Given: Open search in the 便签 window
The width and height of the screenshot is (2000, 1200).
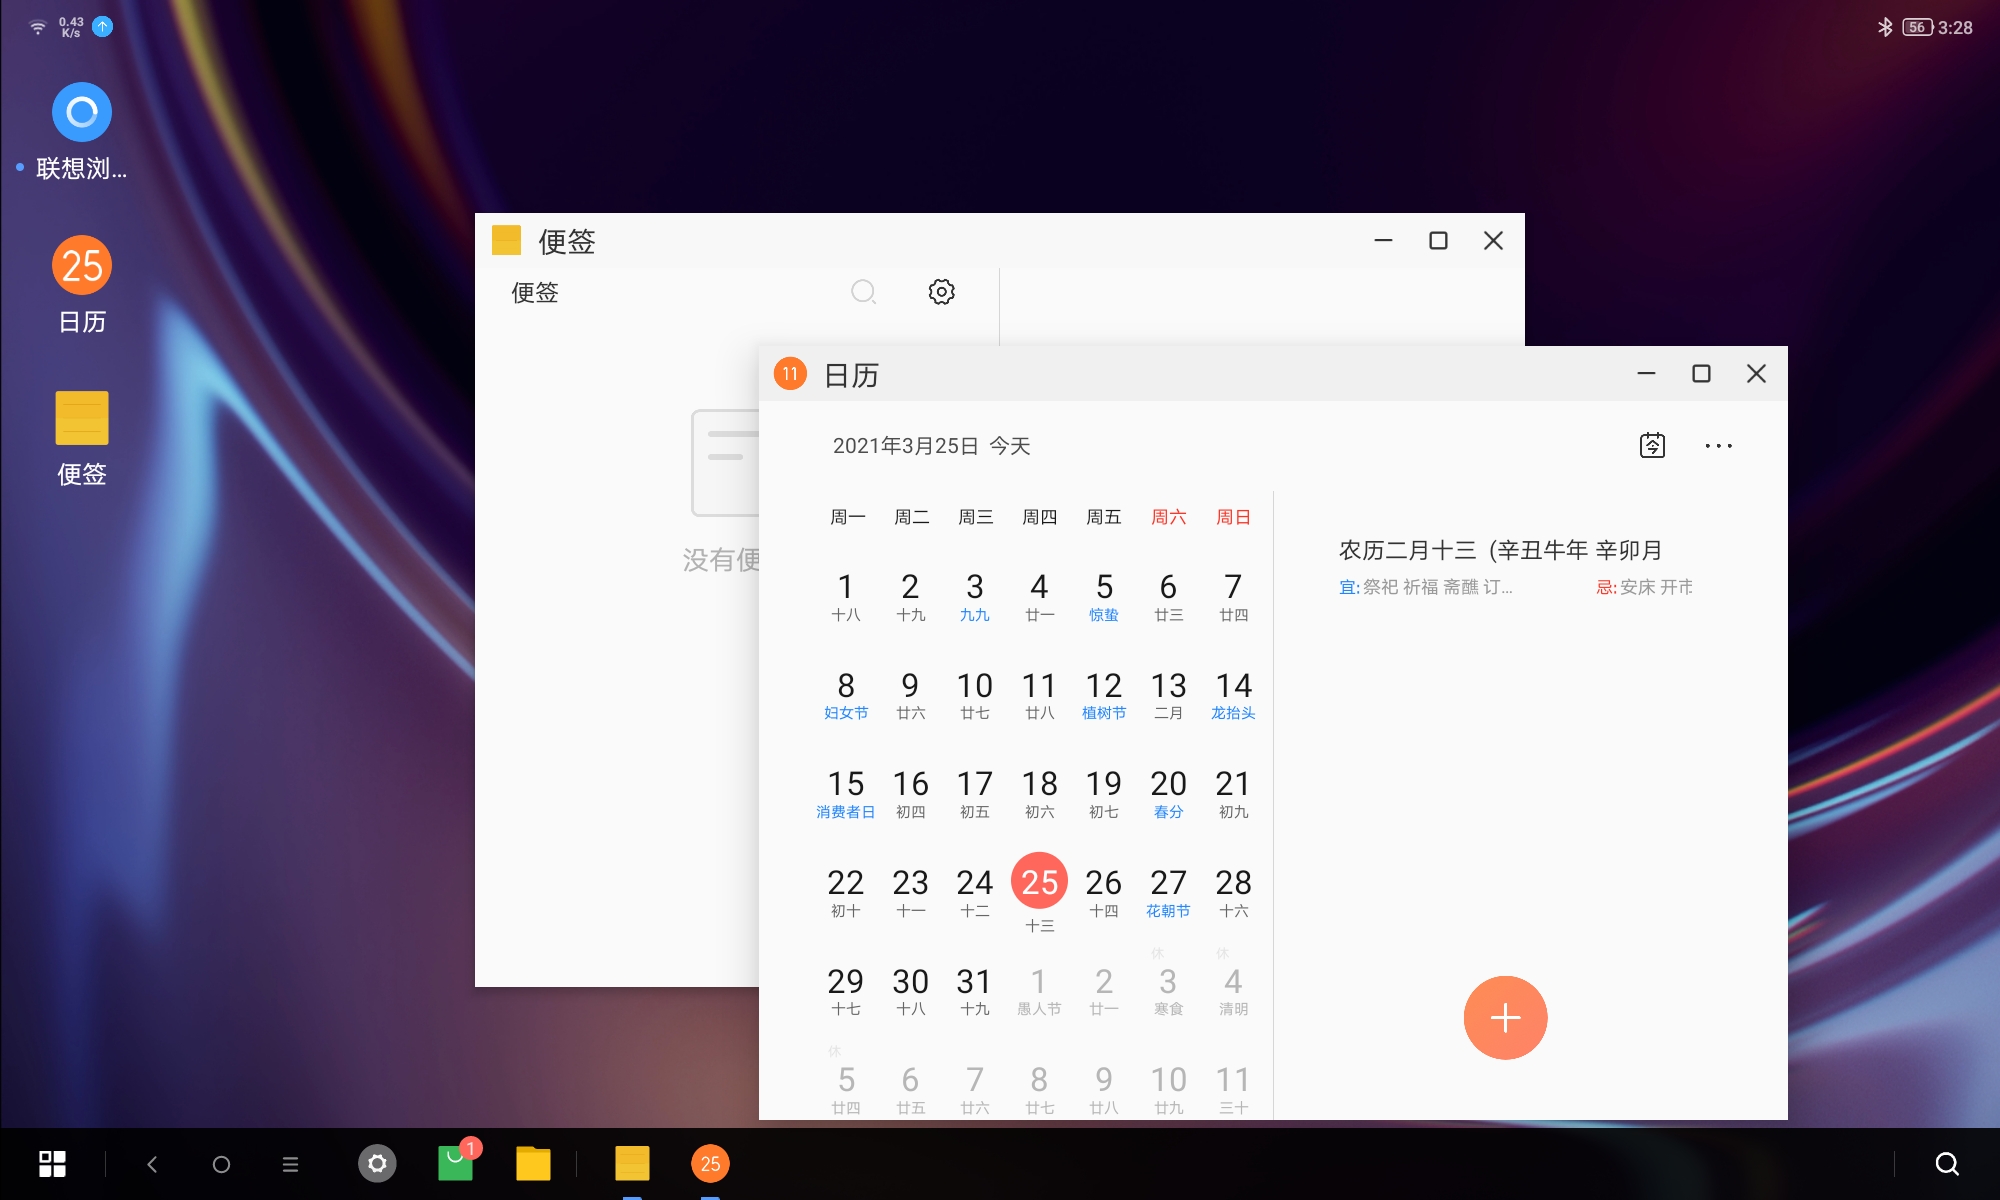Looking at the screenshot, I should click(863, 292).
